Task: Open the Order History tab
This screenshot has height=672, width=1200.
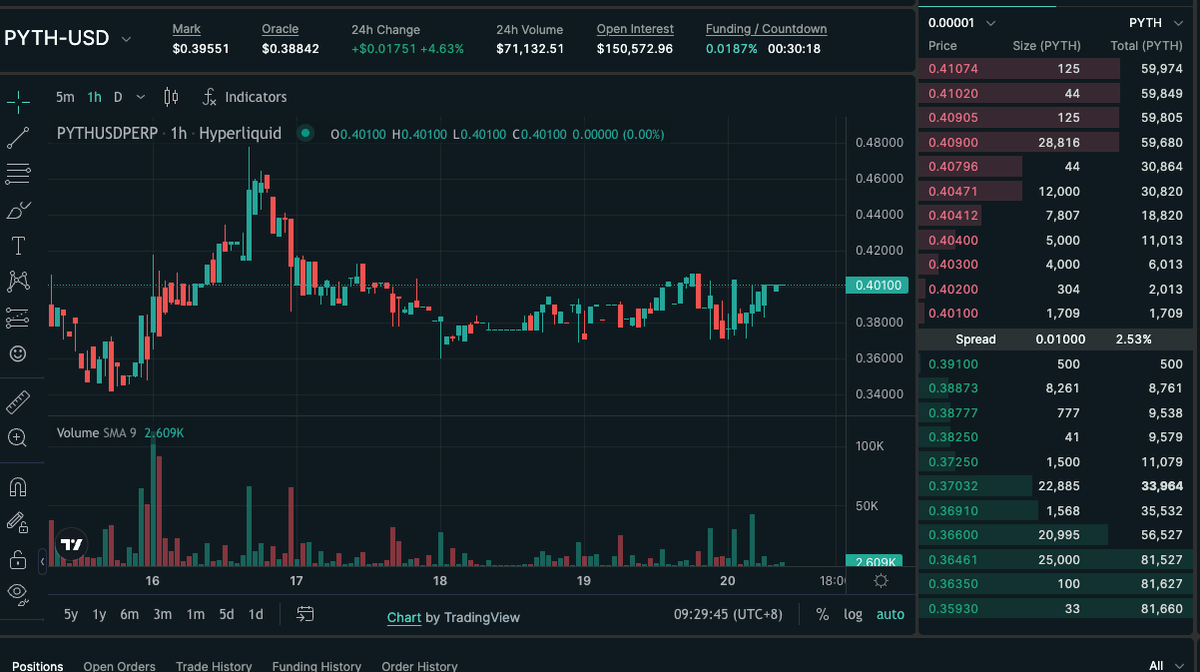Action: coord(420,666)
